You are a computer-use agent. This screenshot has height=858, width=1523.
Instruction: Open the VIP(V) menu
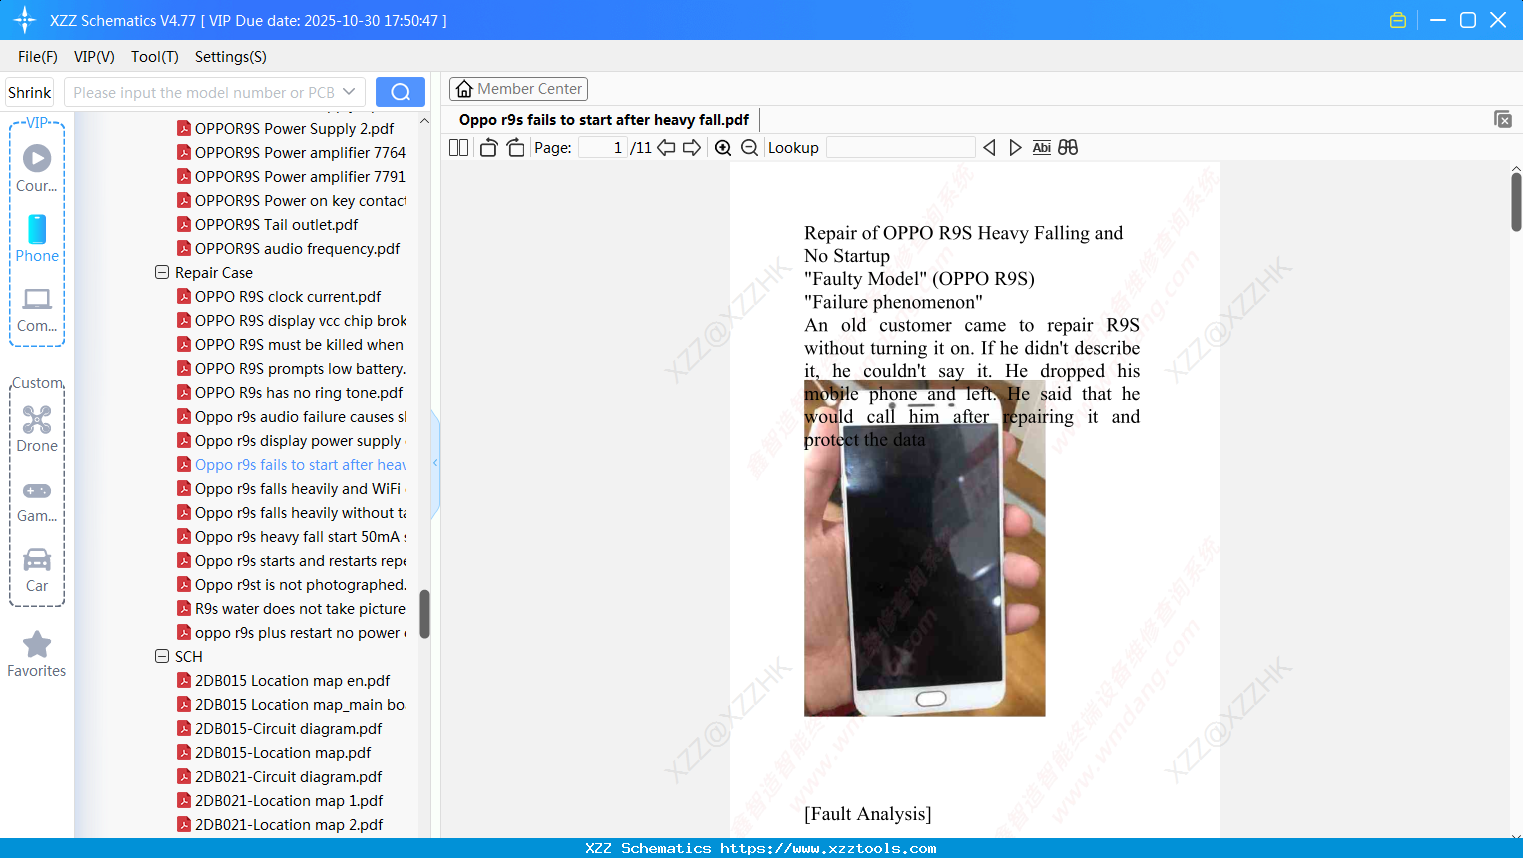(94, 57)
